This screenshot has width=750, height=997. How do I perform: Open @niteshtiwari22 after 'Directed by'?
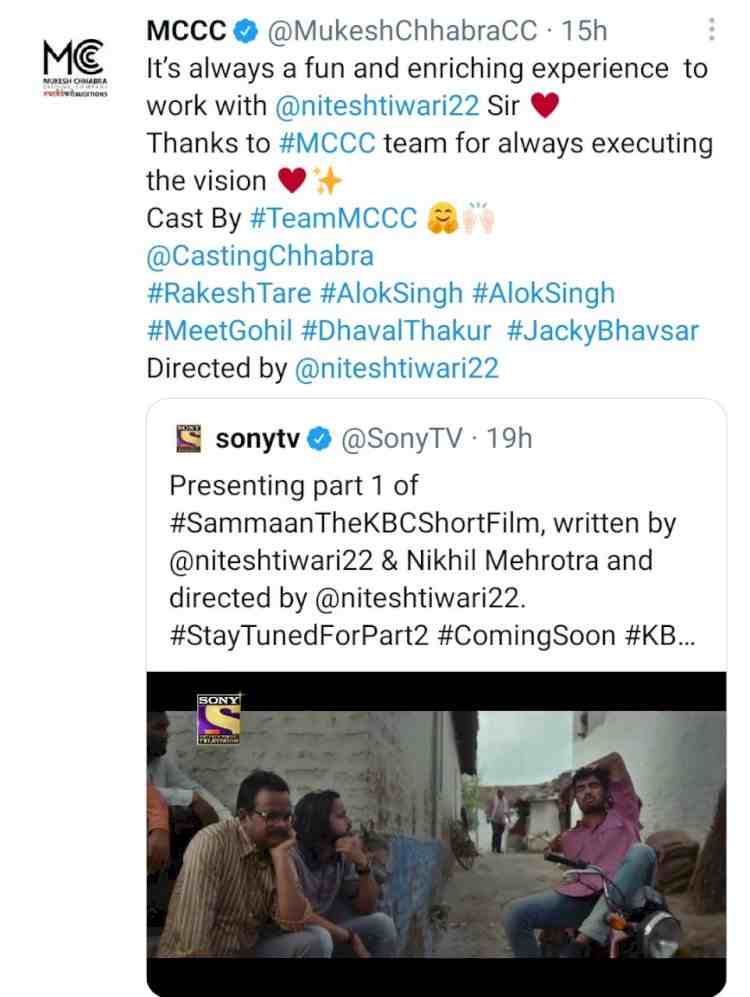pos(397,369)
